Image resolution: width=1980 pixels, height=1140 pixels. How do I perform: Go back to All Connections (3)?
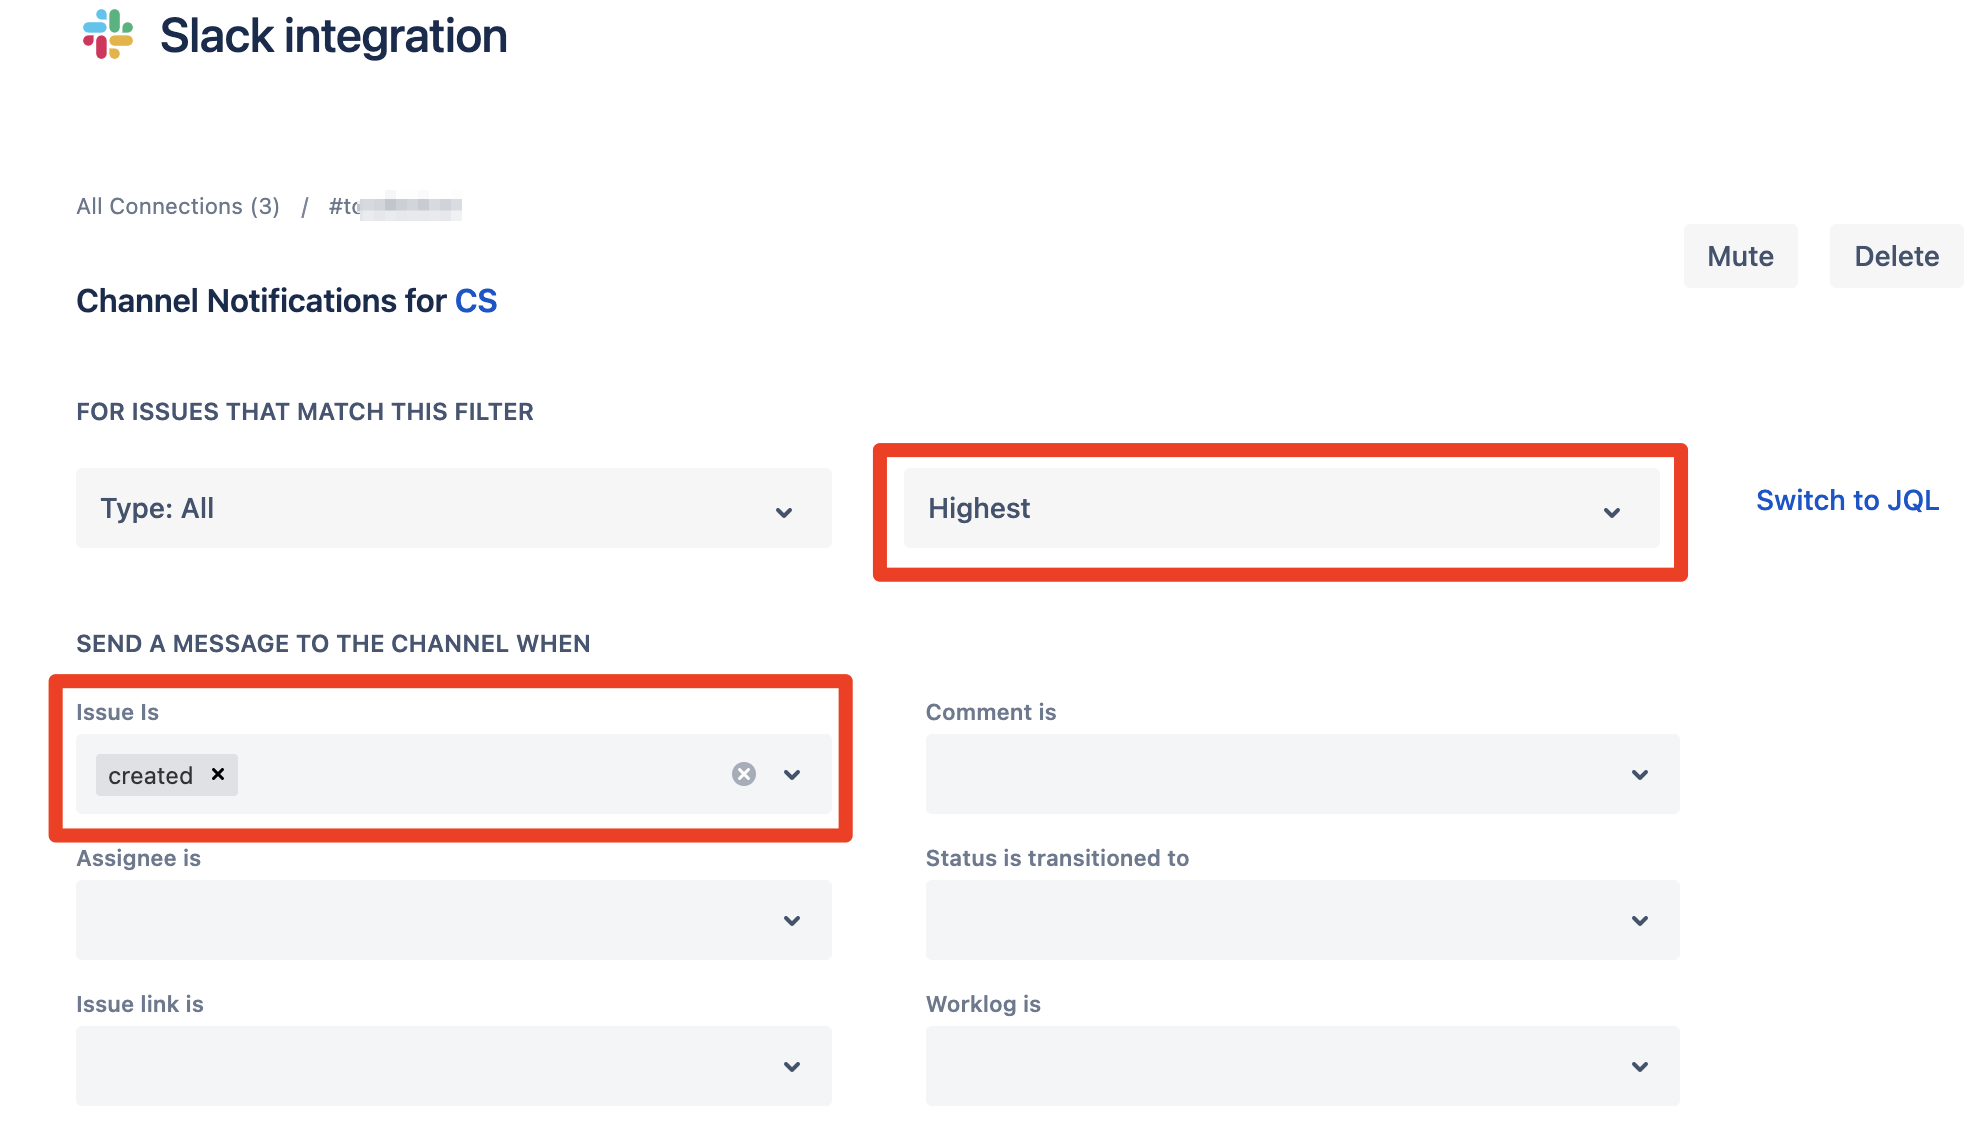(x=178, y=206)
